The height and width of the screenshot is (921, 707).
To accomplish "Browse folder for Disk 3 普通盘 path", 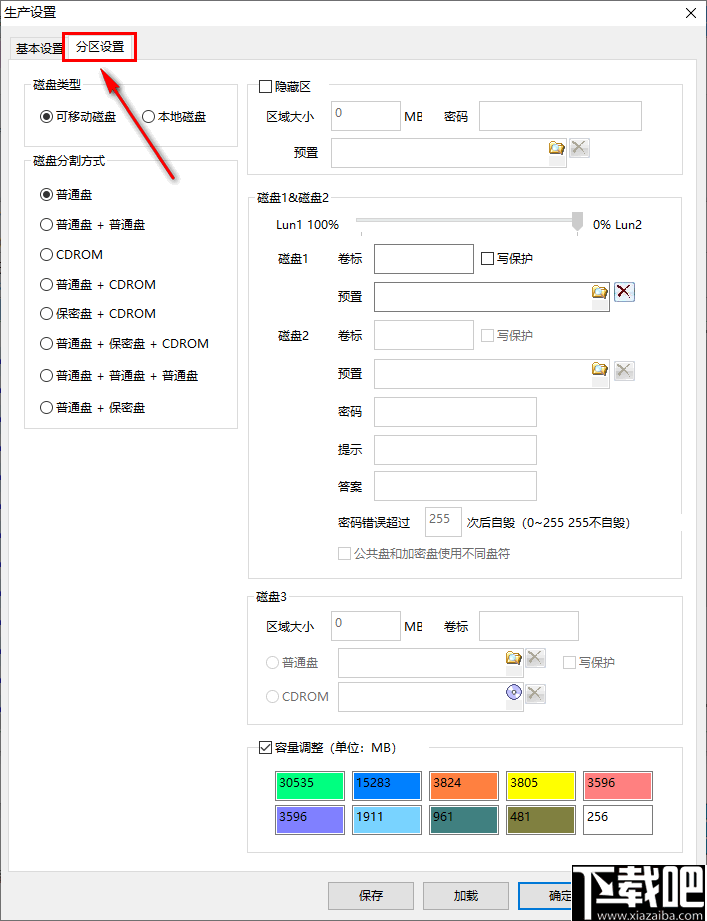I will pos(514,658).
